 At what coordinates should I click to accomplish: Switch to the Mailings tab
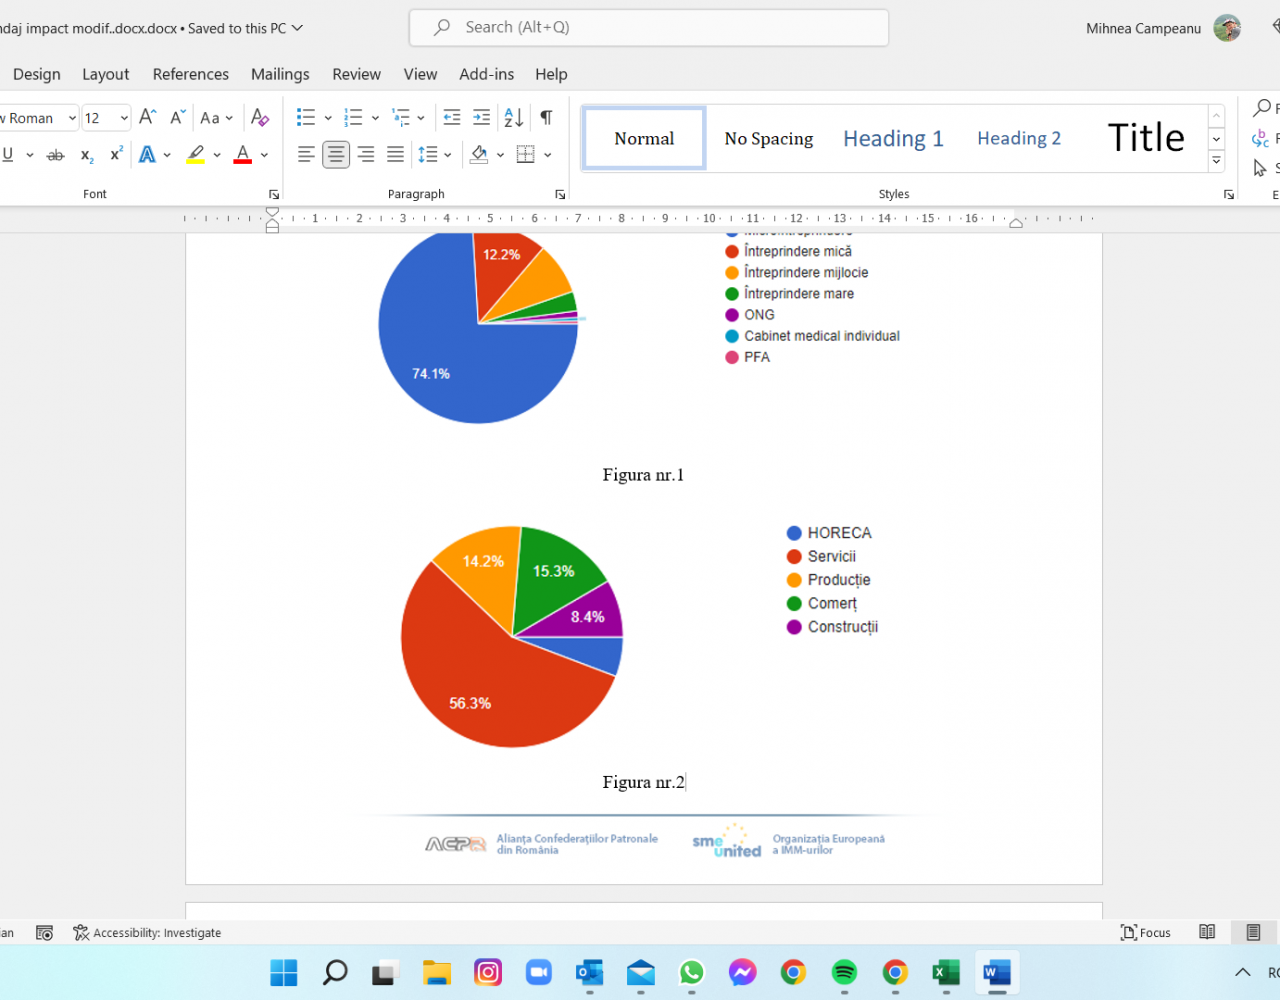pos(280,74)
